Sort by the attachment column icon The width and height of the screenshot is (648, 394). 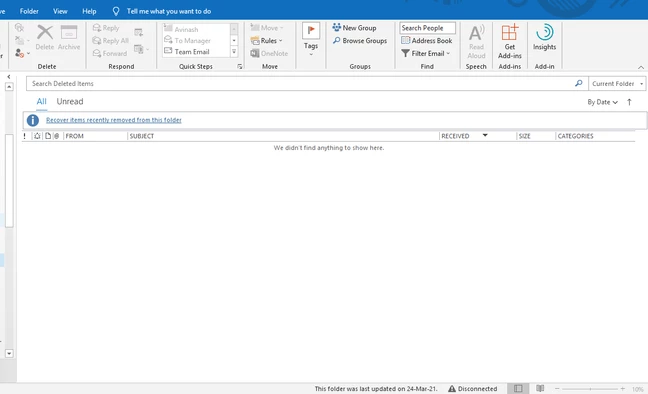(x=57, y=136)
